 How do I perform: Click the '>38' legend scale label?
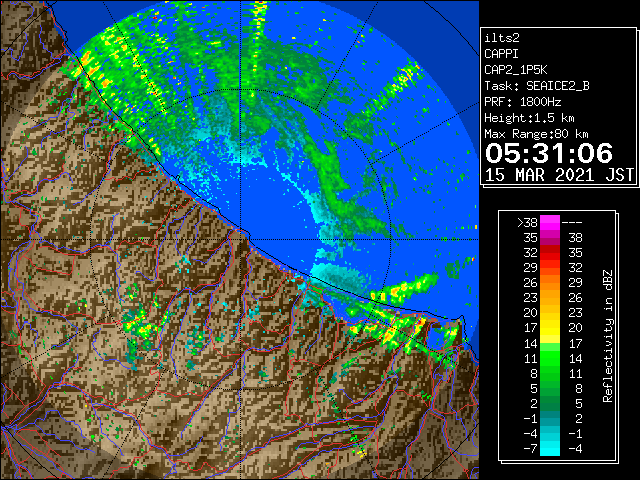click(x=527, y=223)
